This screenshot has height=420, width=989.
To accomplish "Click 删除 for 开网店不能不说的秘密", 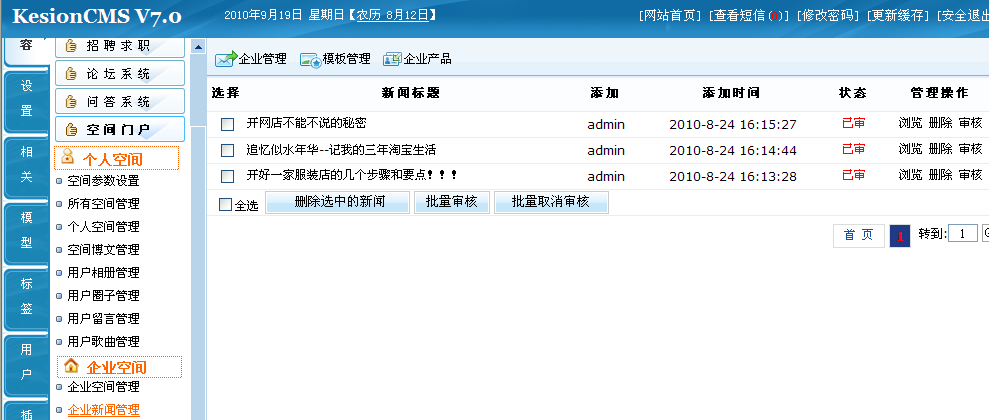I will point(940,122).
